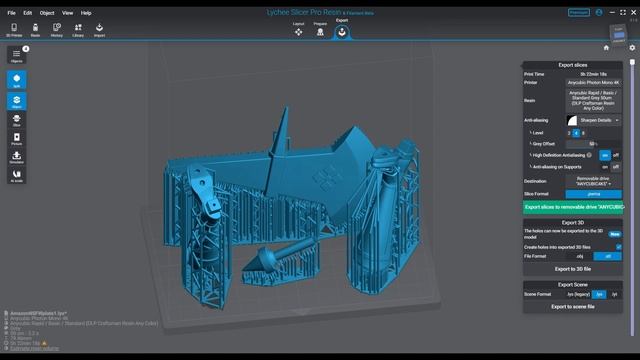Turn High Definition Antialiasing off

pyautogui.click(x=616, y=156)
